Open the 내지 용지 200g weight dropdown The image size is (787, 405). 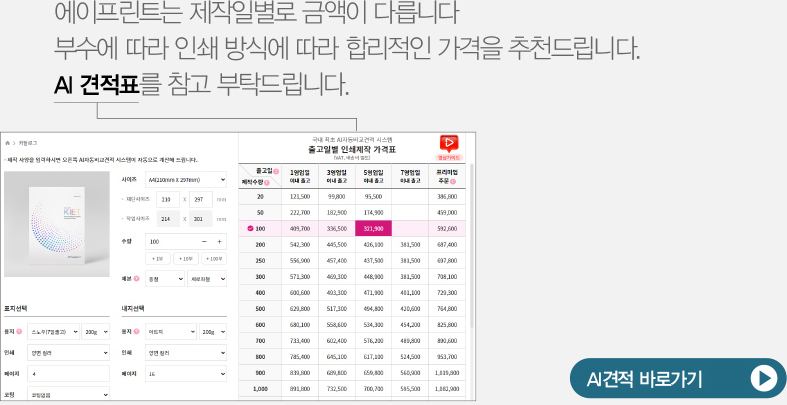(x=213, y=332)
